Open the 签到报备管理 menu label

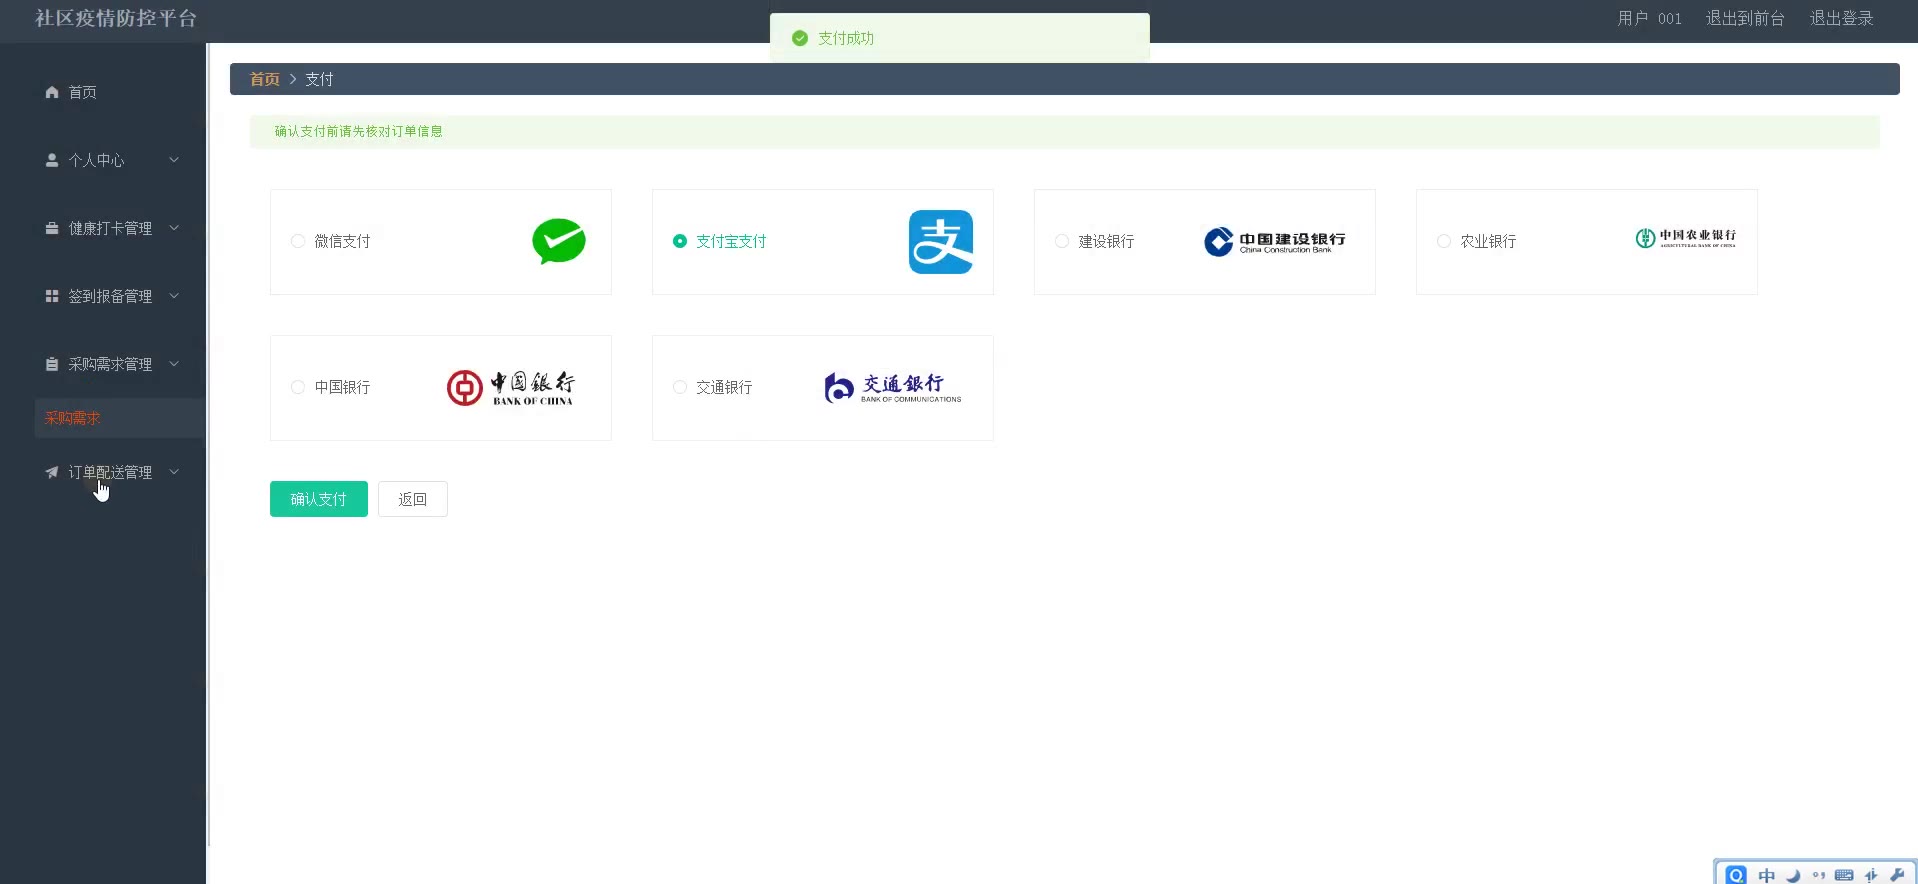click(x=110, y=296)
